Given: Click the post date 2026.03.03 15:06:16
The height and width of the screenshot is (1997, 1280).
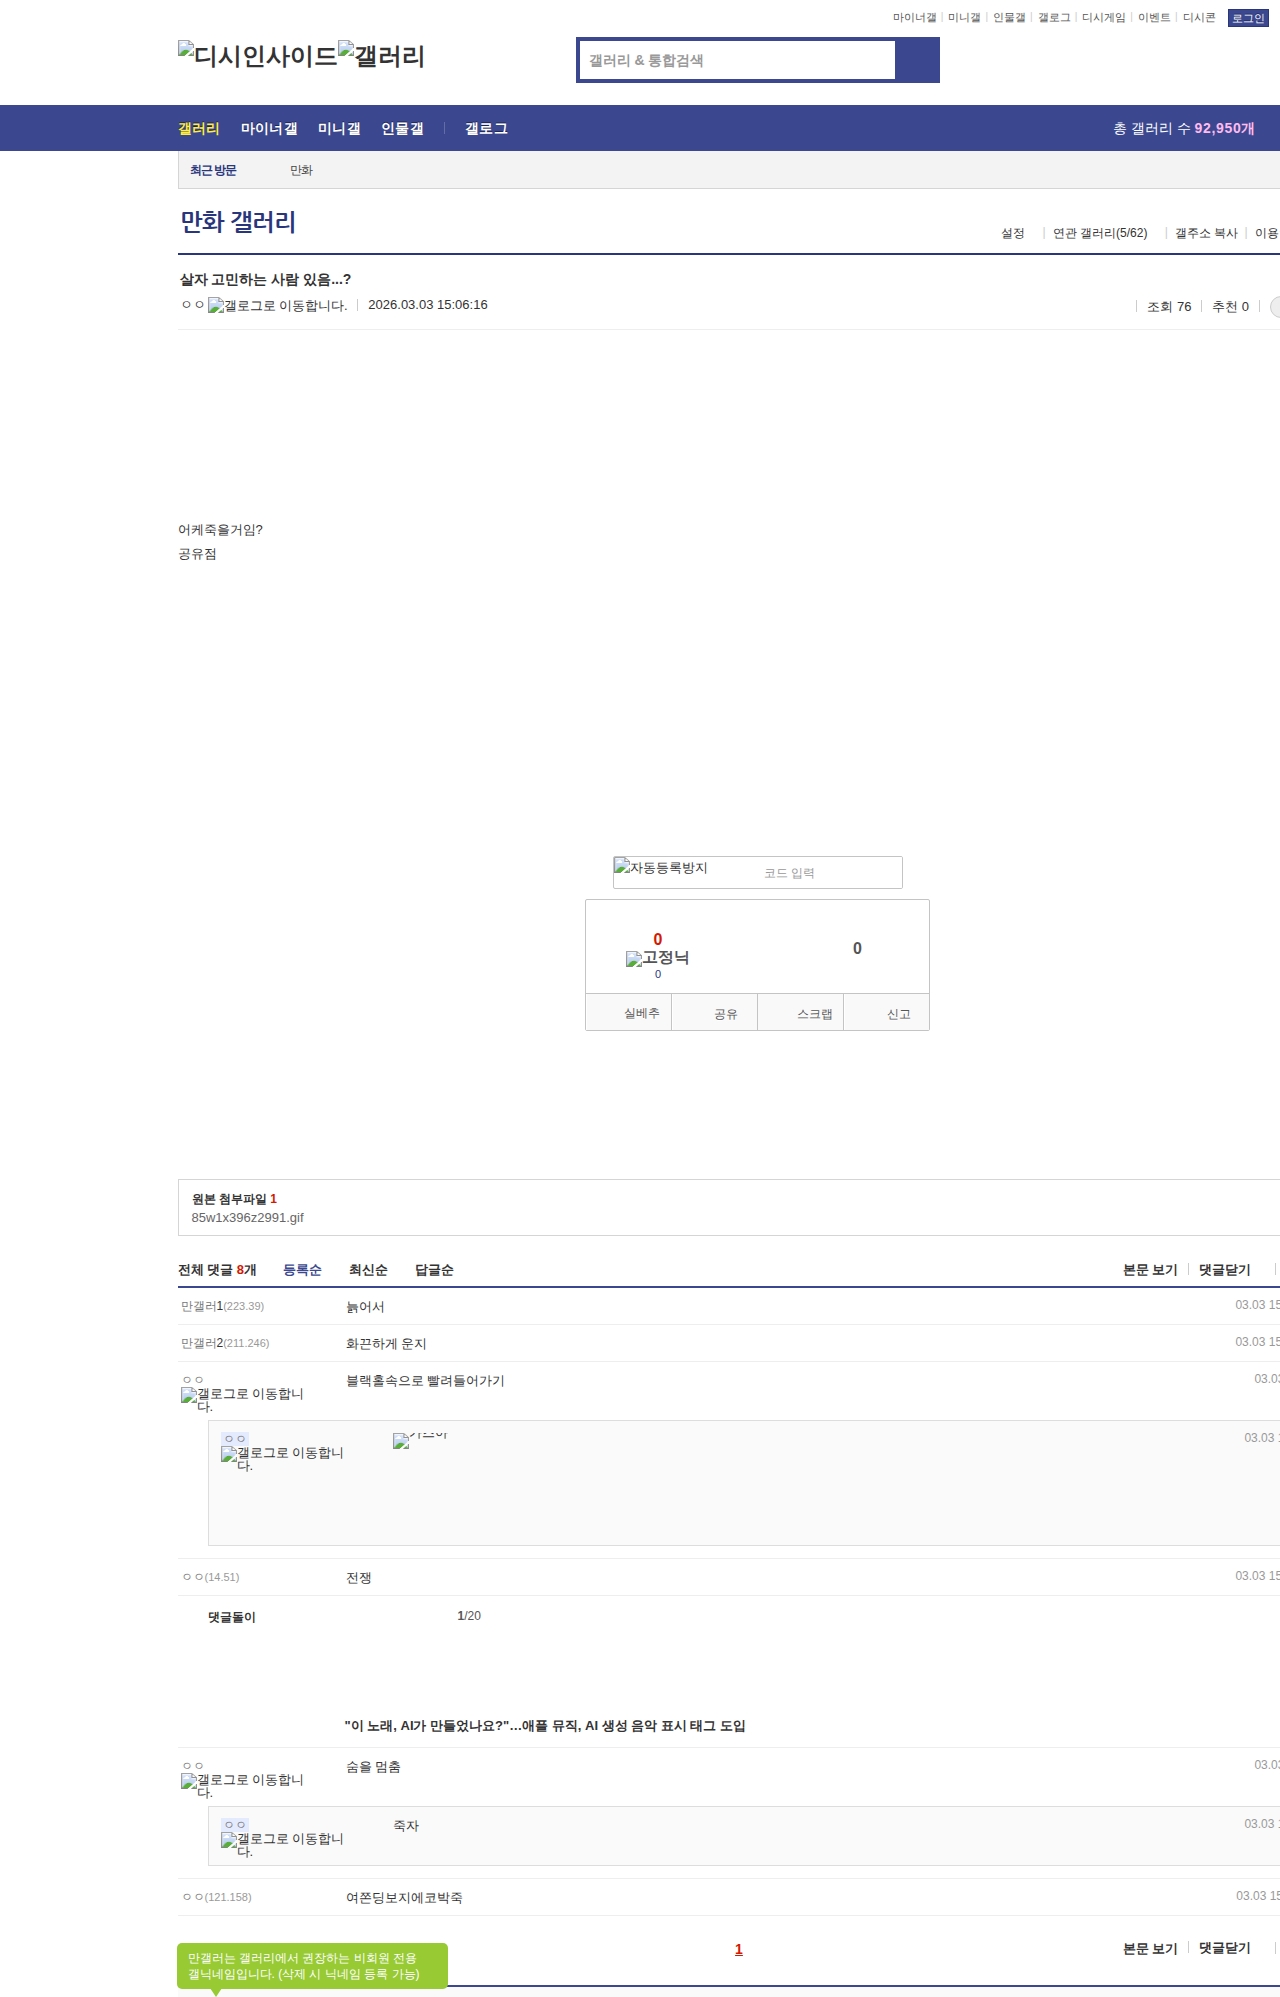Looking at the screenshot, I should coord(428,305).
